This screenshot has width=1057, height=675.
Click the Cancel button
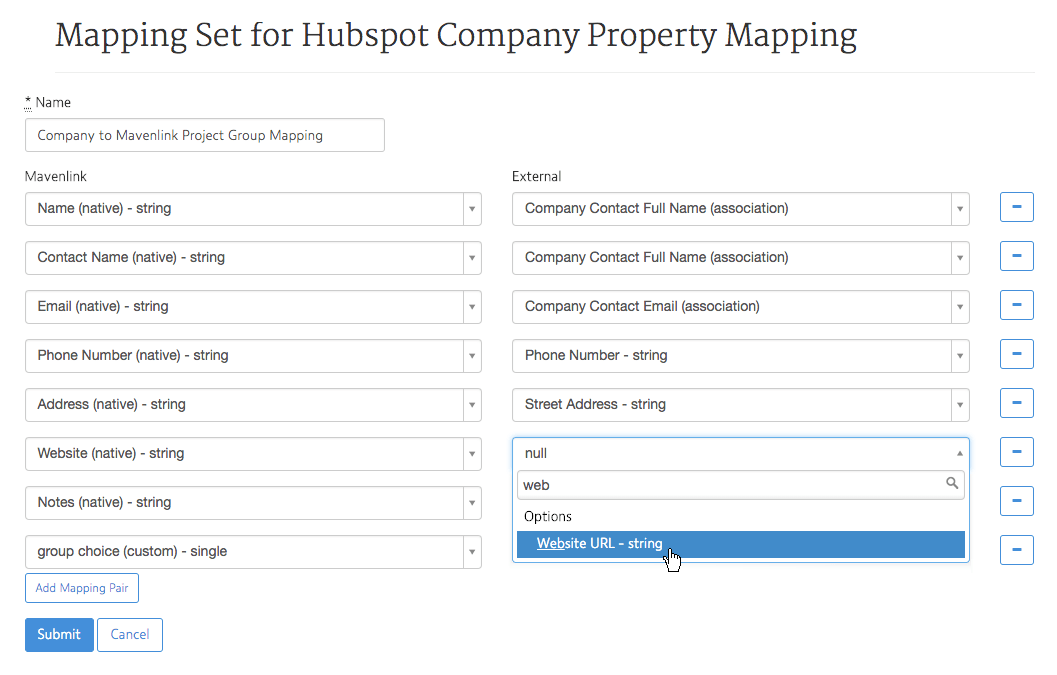[x=130, y=635]
